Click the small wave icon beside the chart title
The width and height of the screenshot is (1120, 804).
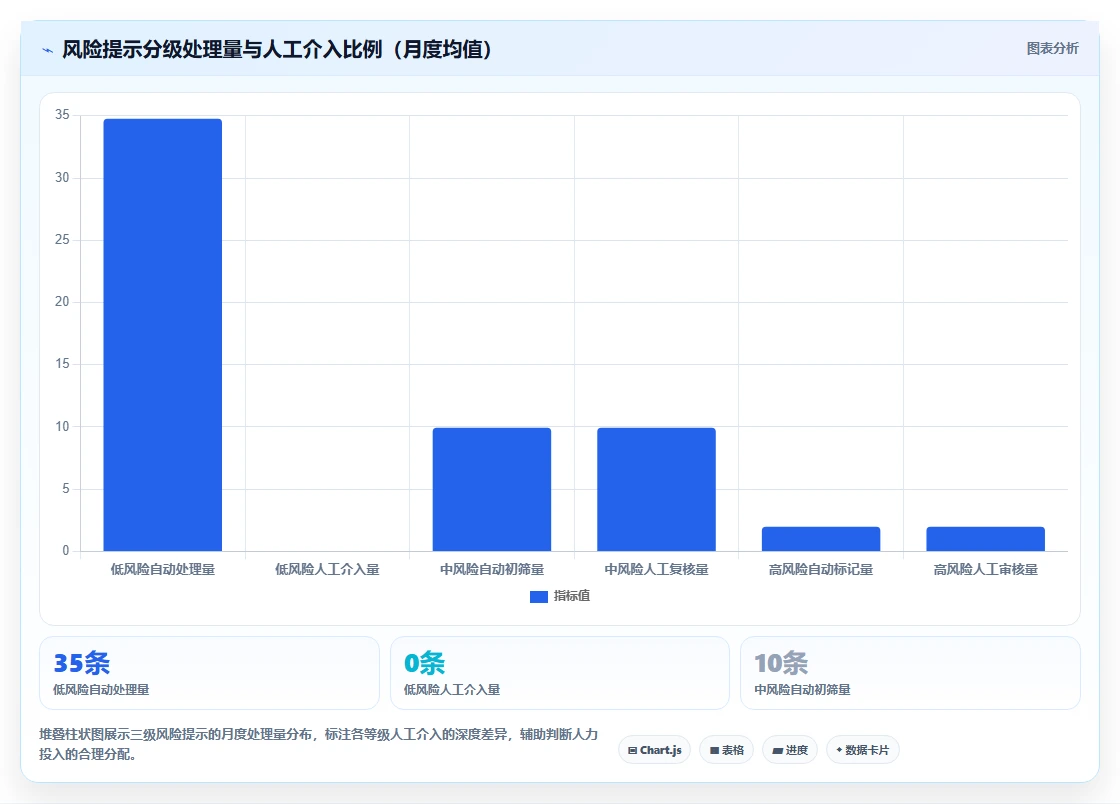coord(48,50)
